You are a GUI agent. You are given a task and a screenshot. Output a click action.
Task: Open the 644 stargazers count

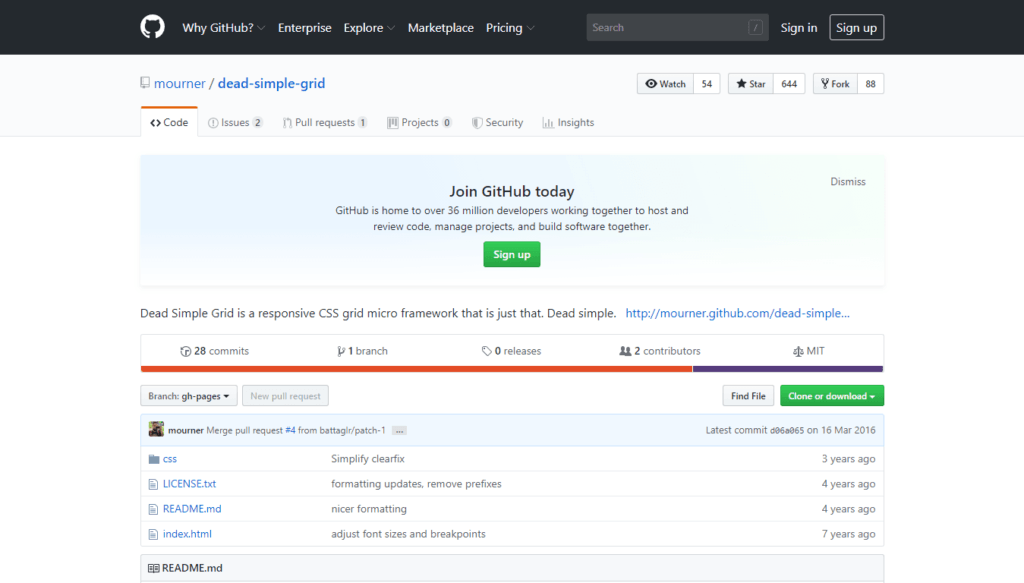pyautogui.click(x=789, y=84)
